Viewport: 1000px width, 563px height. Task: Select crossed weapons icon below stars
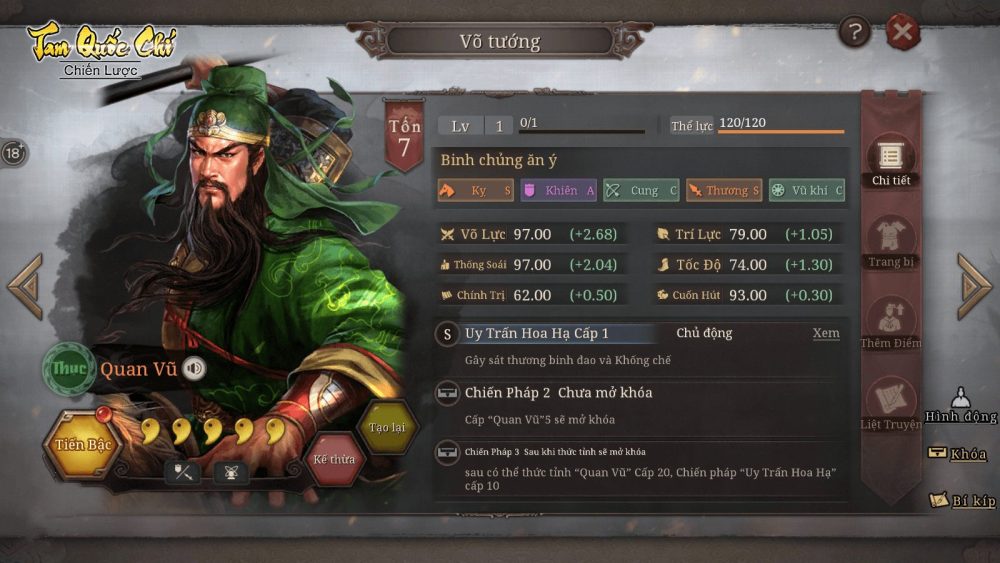183,472
